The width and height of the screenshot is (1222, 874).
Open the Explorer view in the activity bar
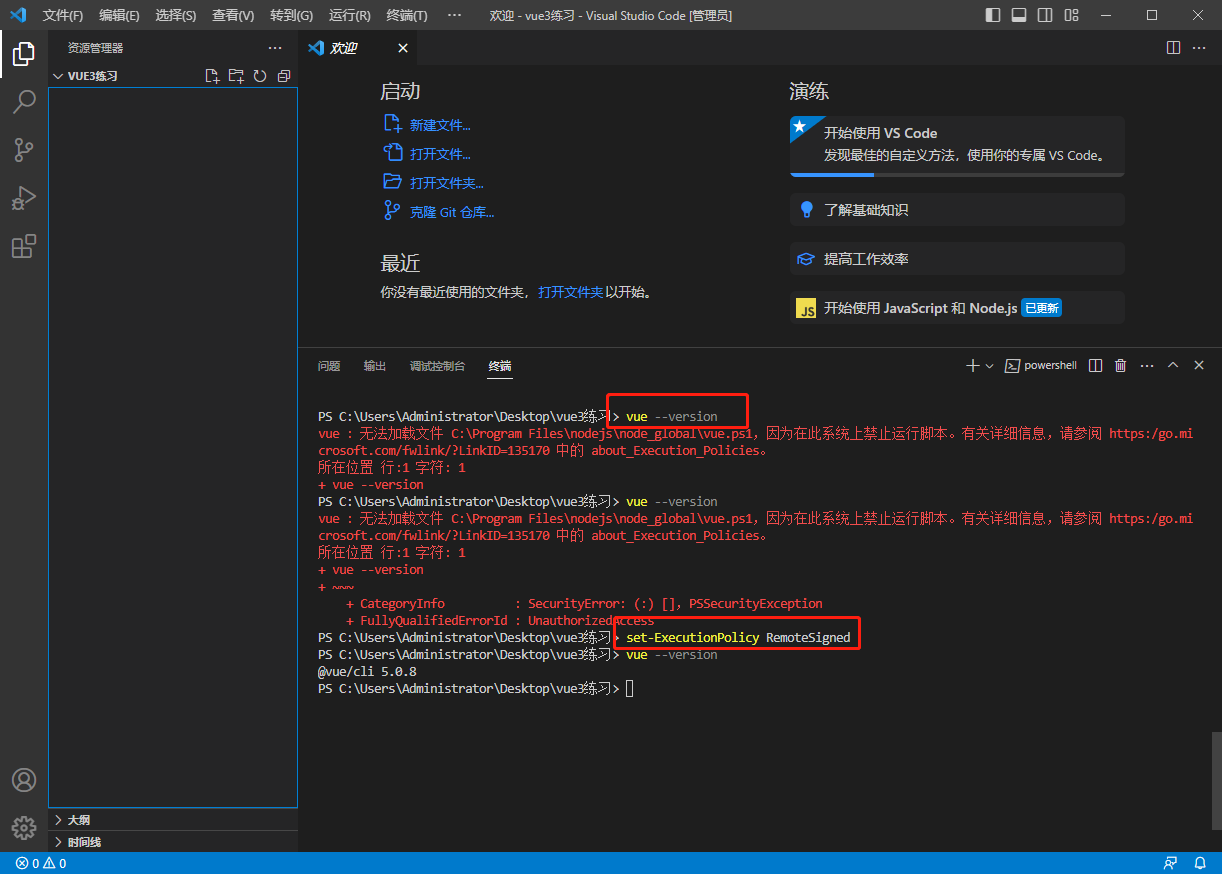coord(24,54)
